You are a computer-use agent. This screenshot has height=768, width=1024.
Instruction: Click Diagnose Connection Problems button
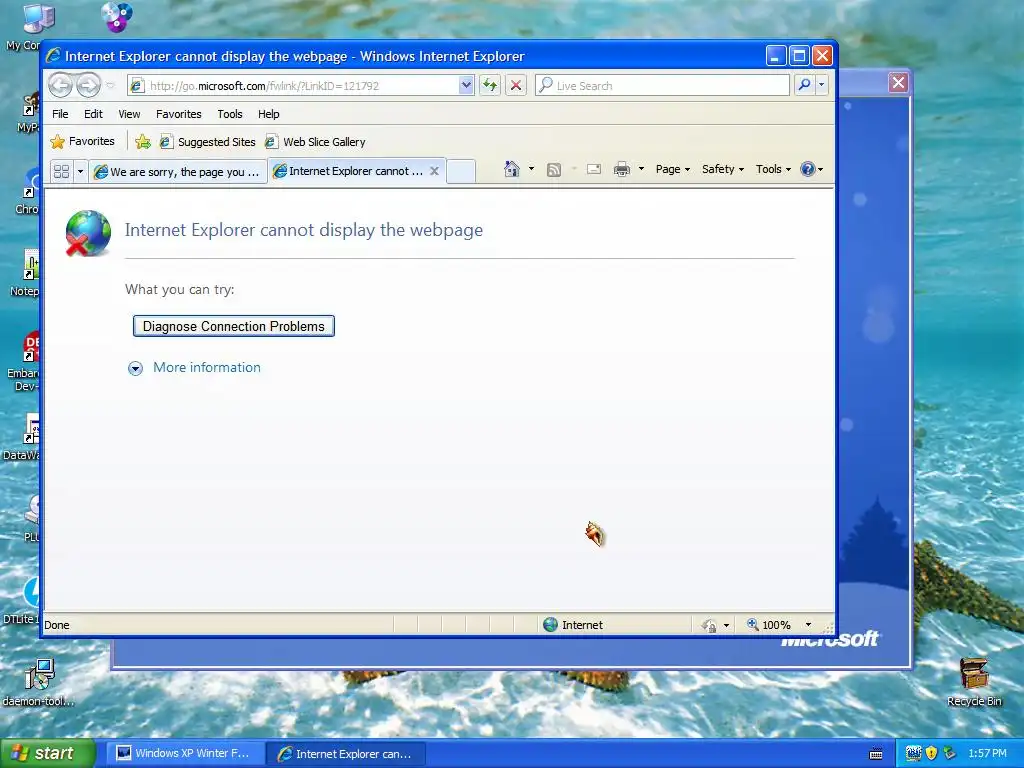234,326
